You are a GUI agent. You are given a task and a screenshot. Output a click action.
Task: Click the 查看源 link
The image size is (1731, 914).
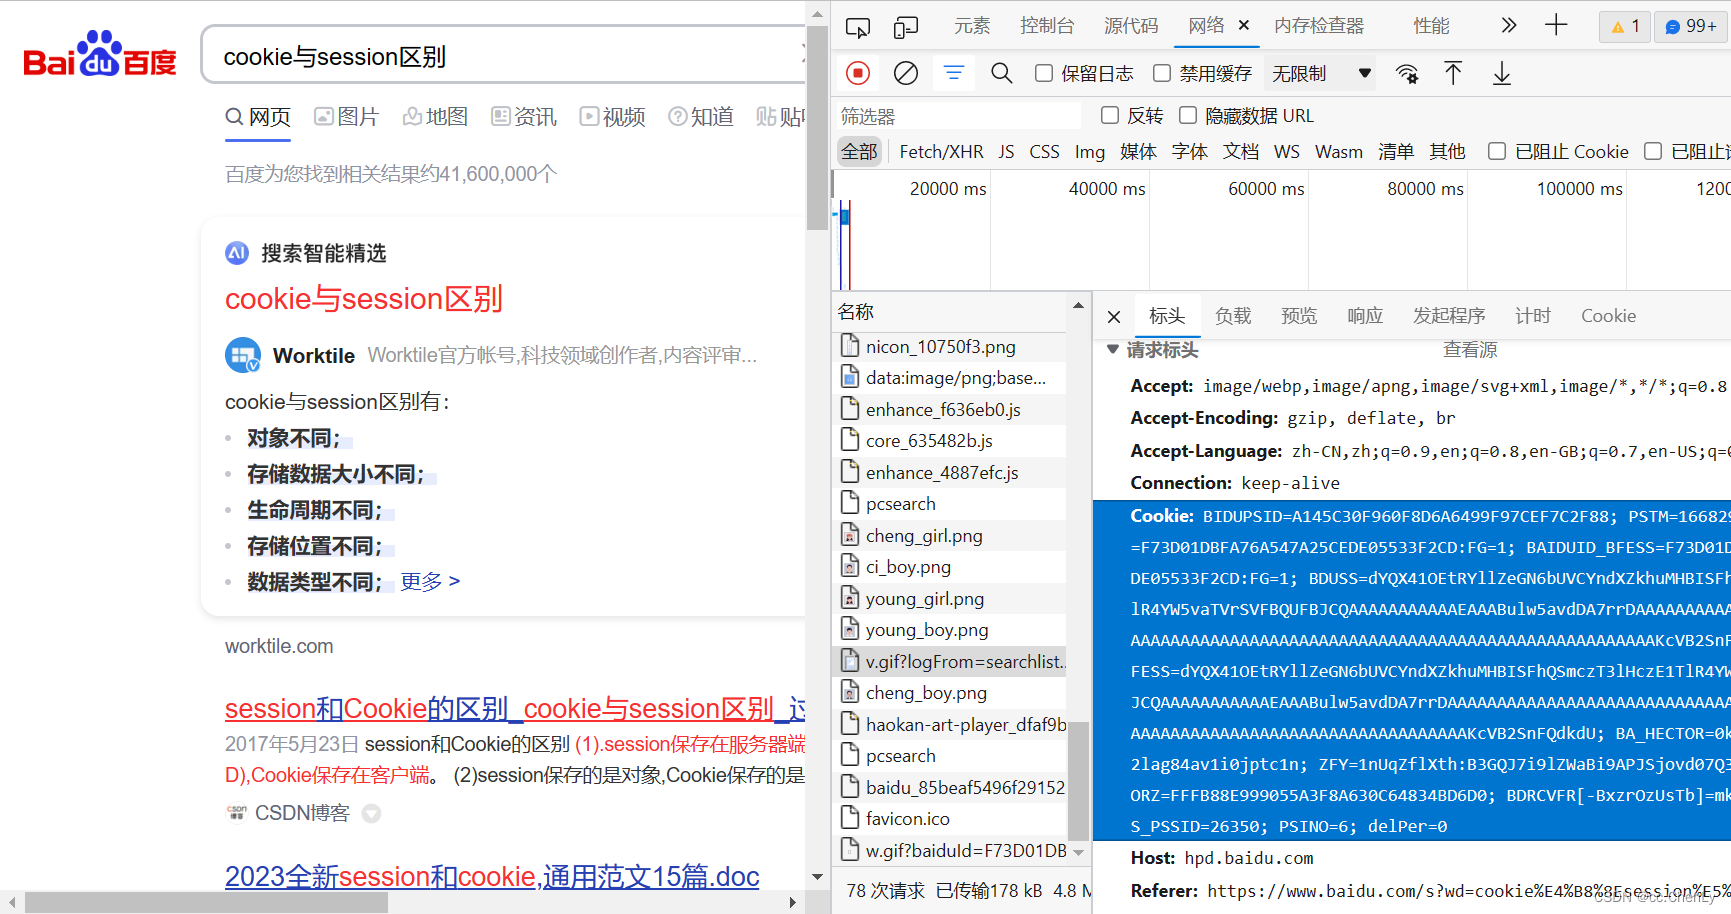pos(1469,350)
